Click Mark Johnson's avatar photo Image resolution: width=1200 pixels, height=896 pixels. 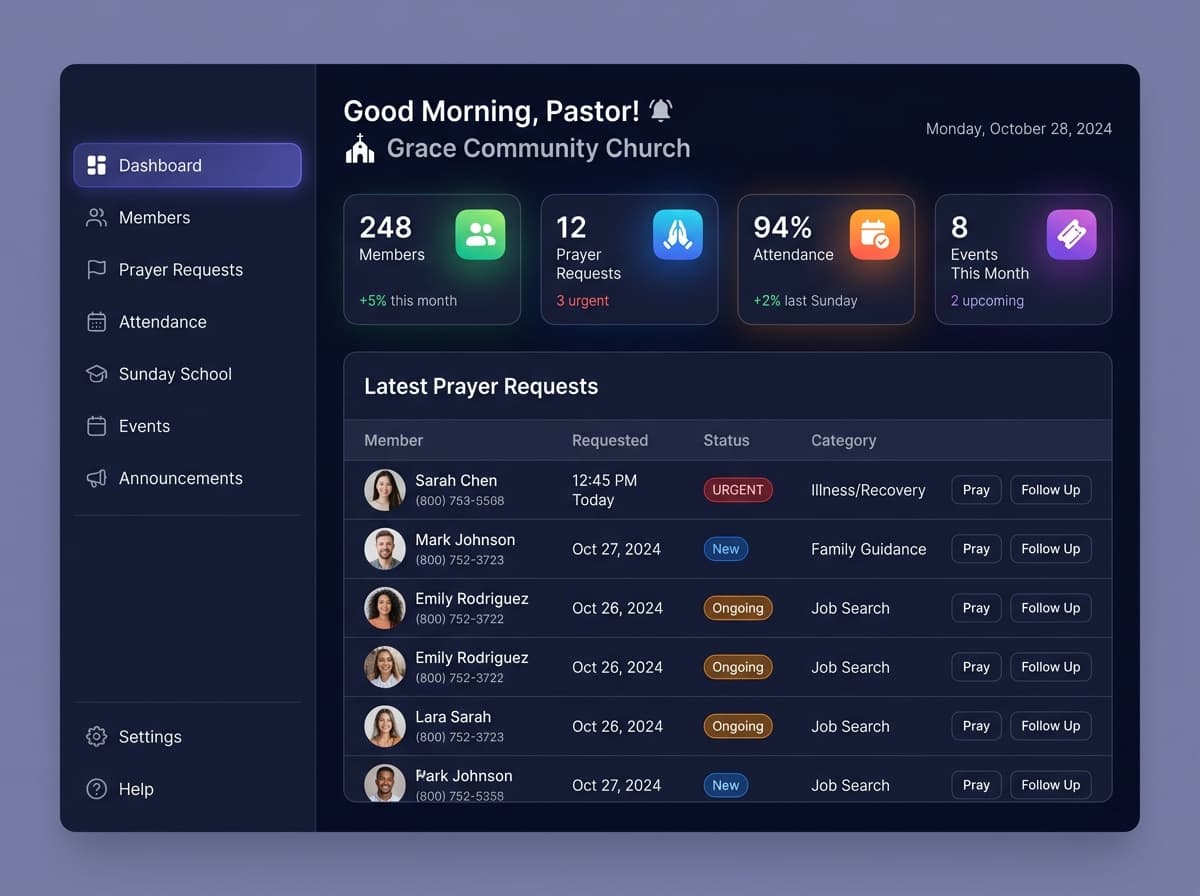click(385, 549)
